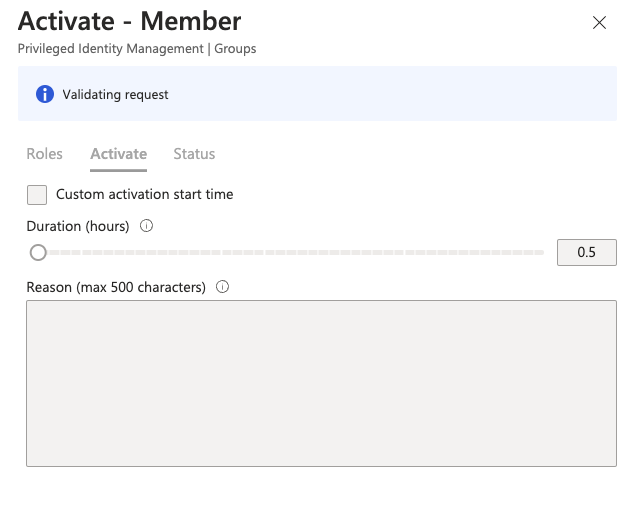Close the Activate - Member panel

pyautogui.click(x=599, y=23)
